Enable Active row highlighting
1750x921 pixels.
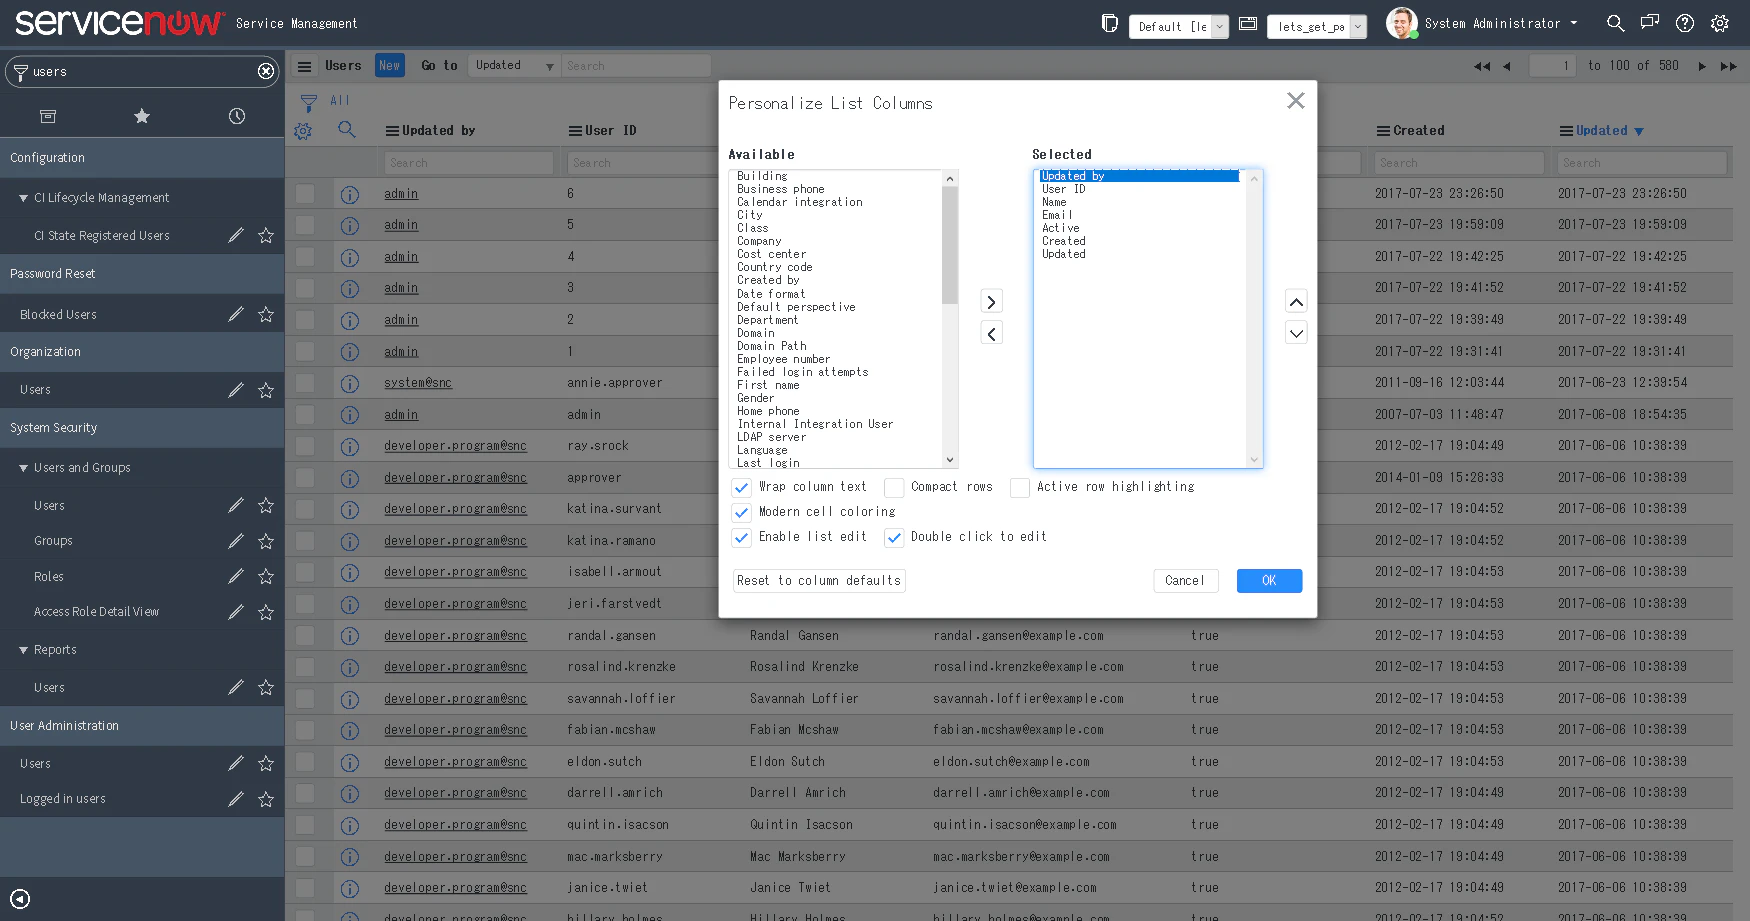coord(1020,488)
